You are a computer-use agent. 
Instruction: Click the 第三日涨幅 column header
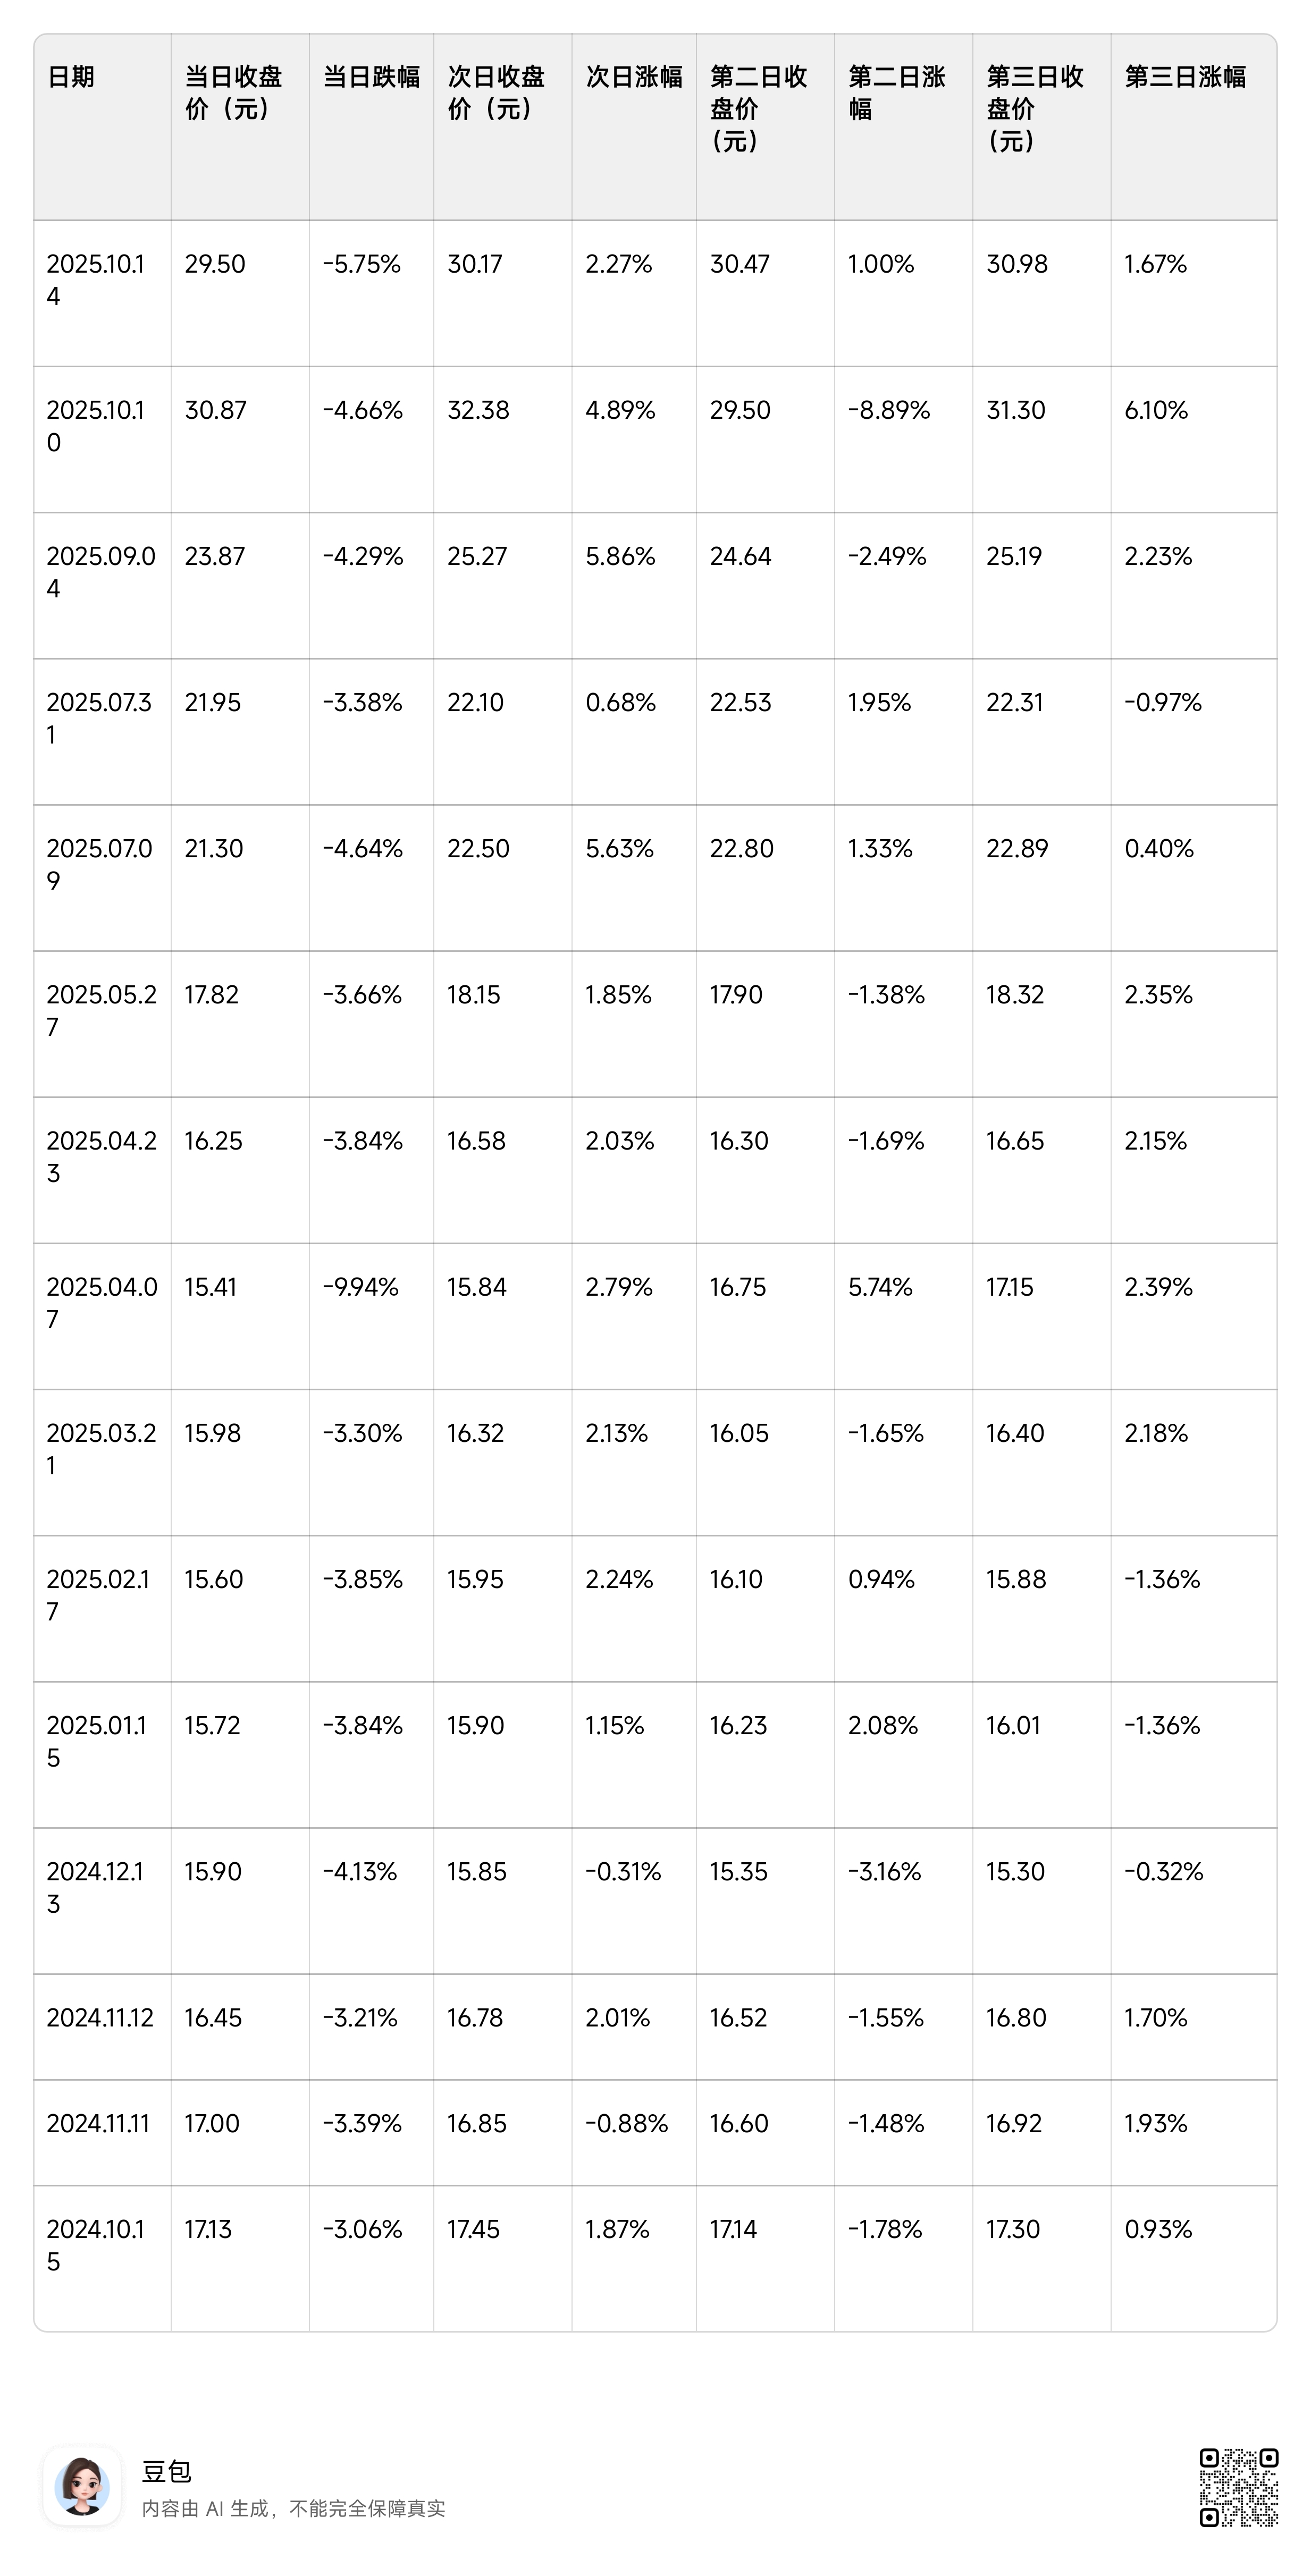1185,77
